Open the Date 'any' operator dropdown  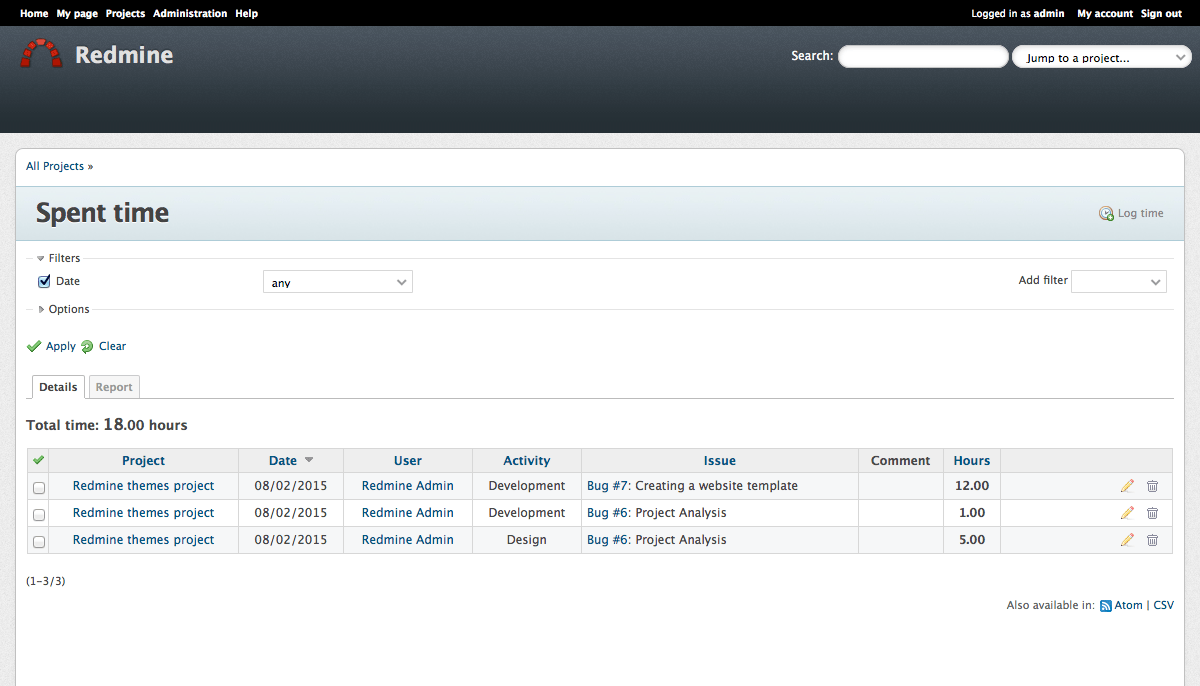pos(338,283)
